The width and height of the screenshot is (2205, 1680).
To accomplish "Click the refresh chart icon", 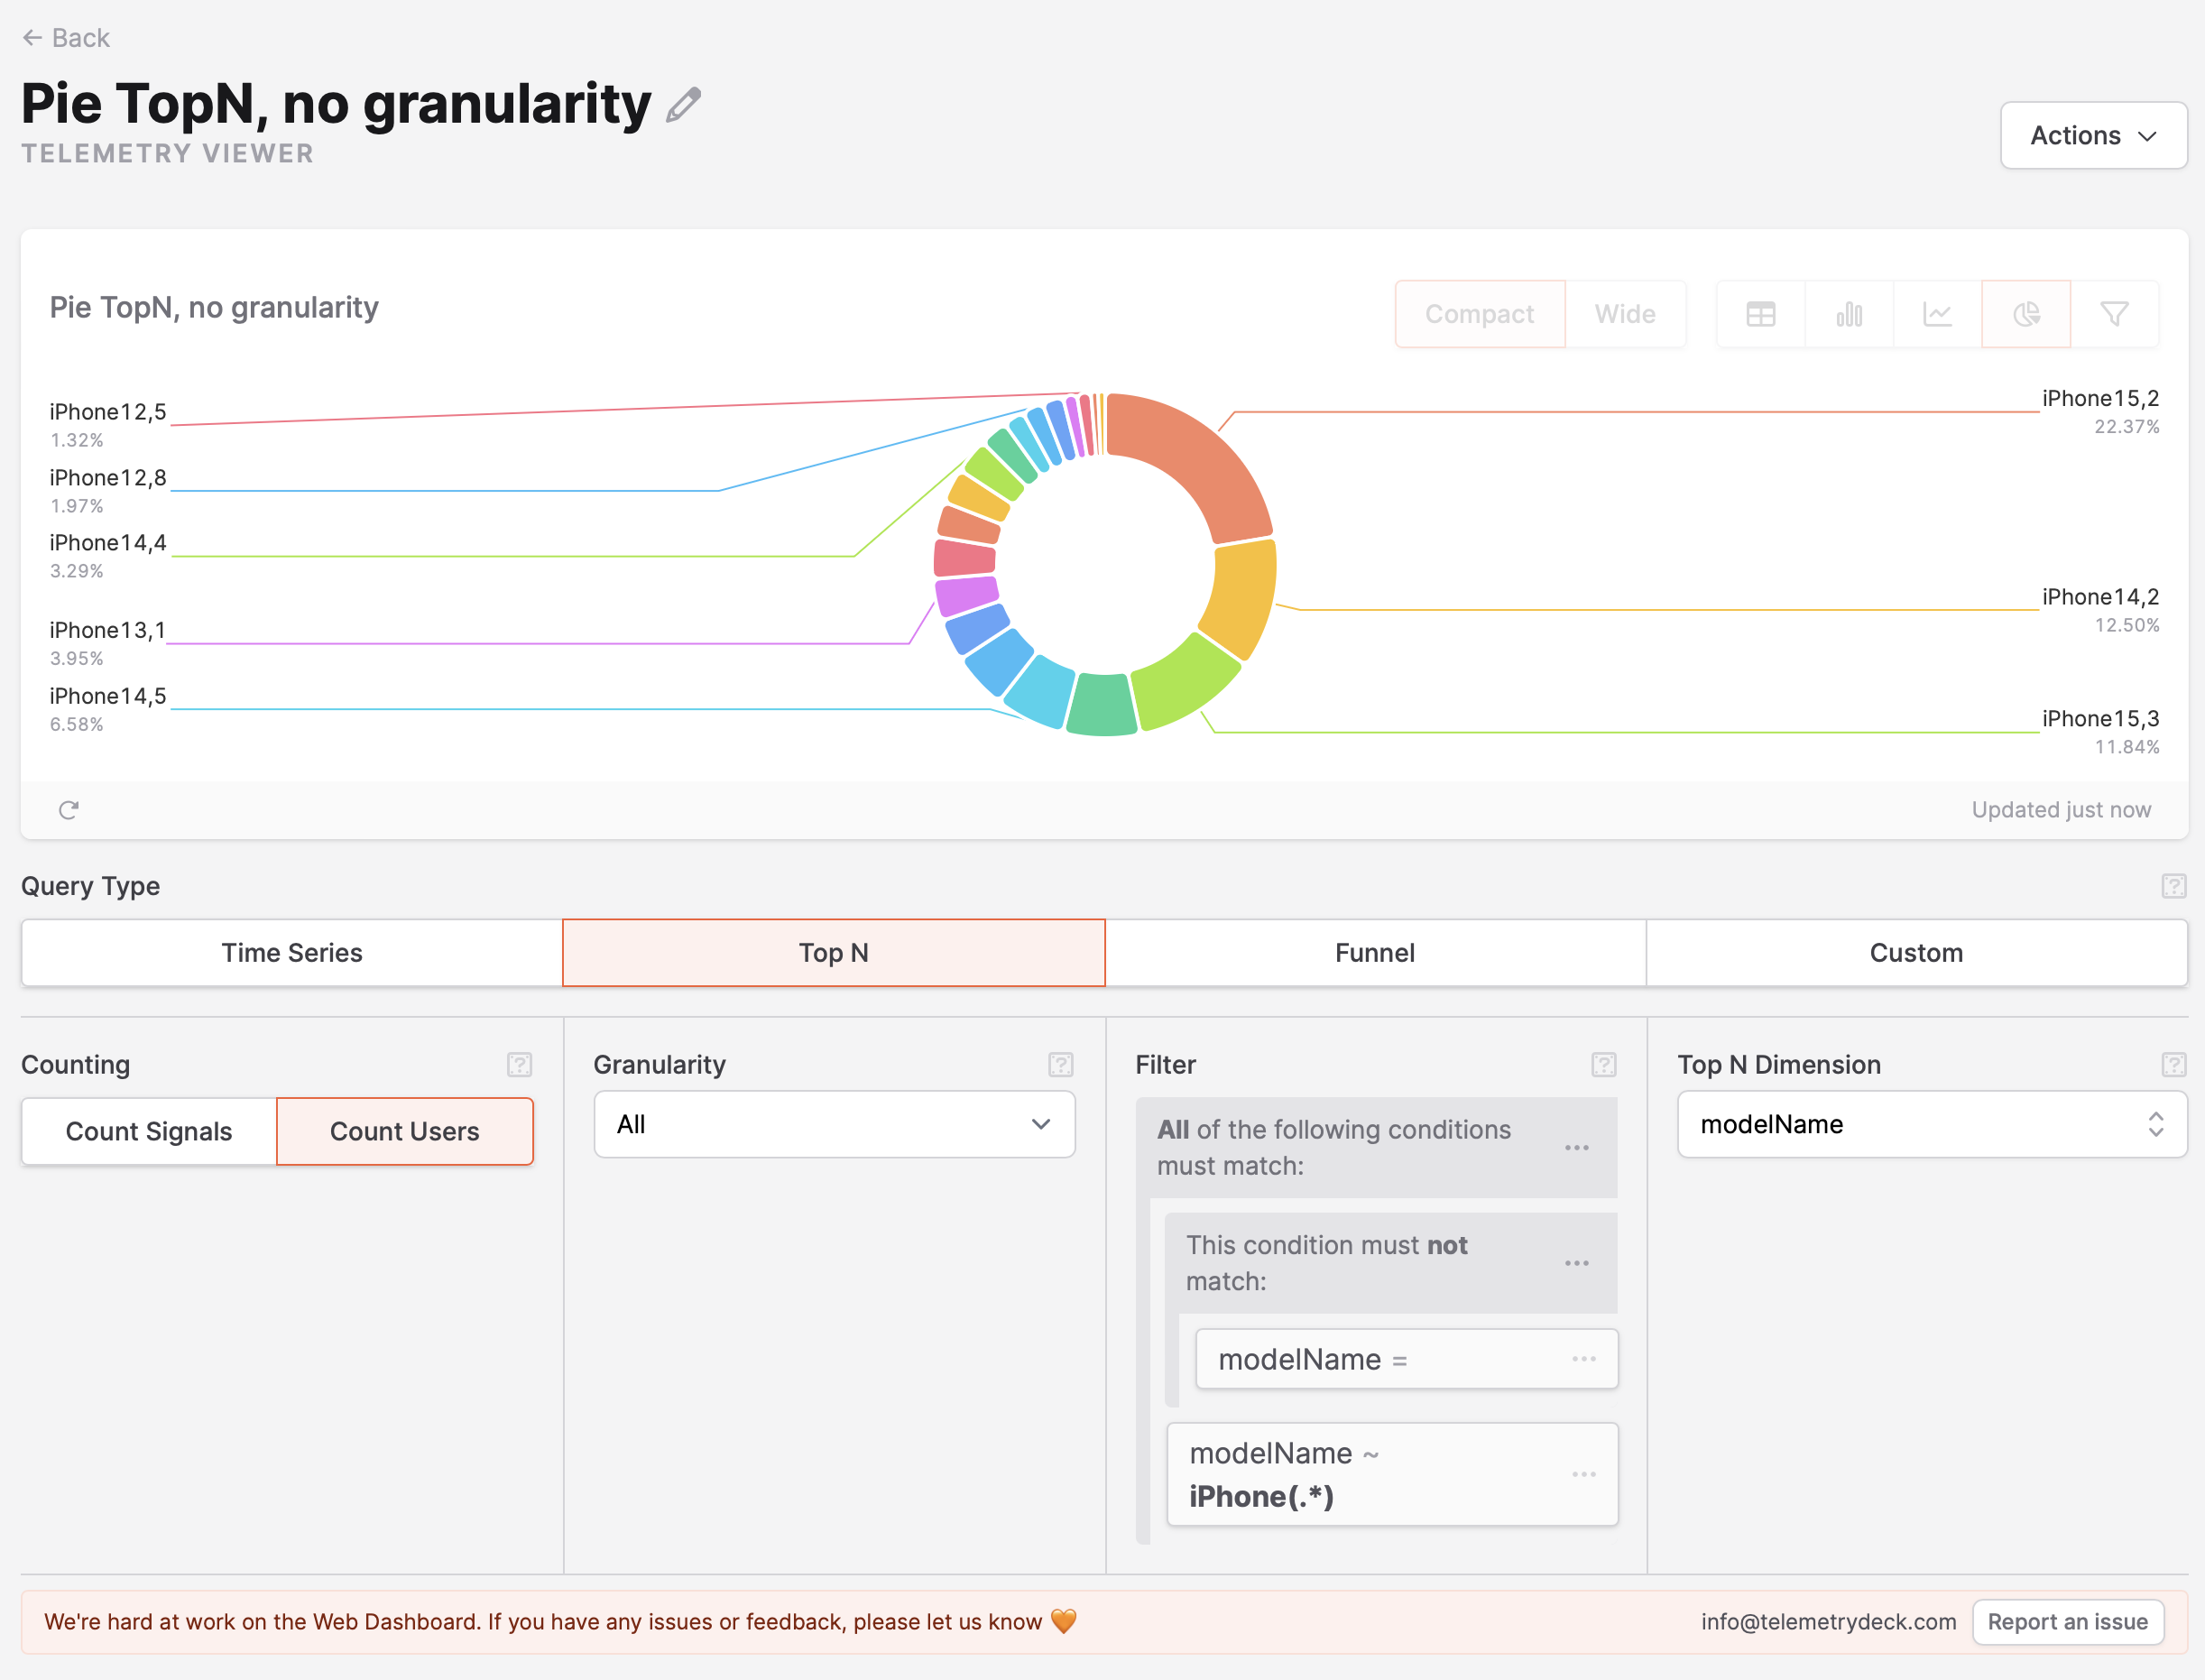I will (68, 810).
